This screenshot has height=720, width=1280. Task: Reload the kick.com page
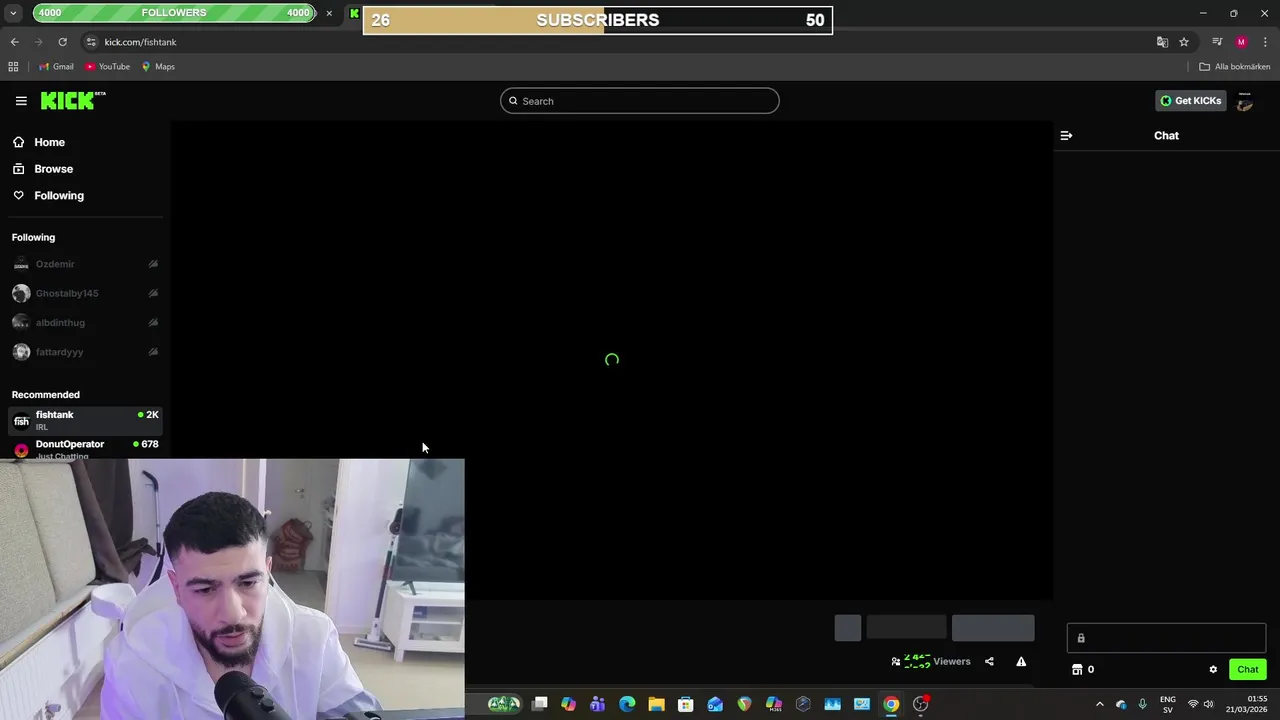(62, 42)
